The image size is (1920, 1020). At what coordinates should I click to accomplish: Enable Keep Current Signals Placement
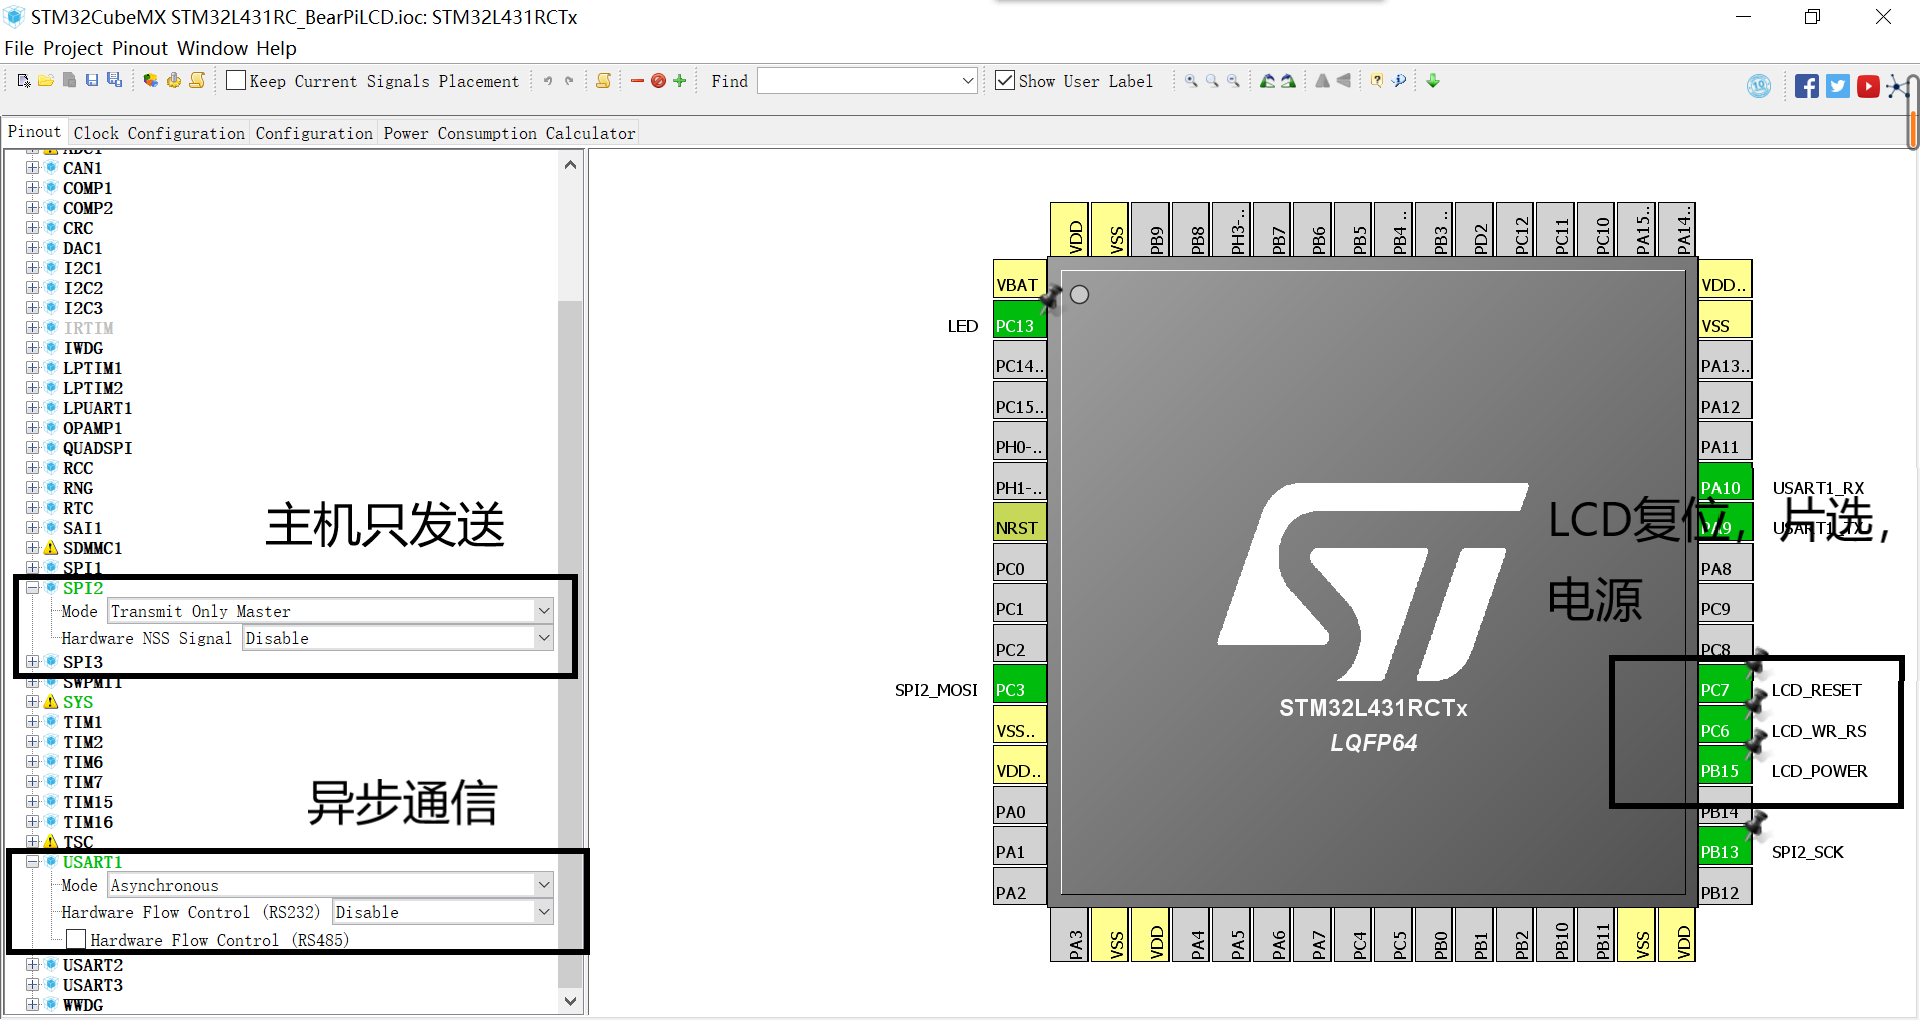tap(236, 80)
